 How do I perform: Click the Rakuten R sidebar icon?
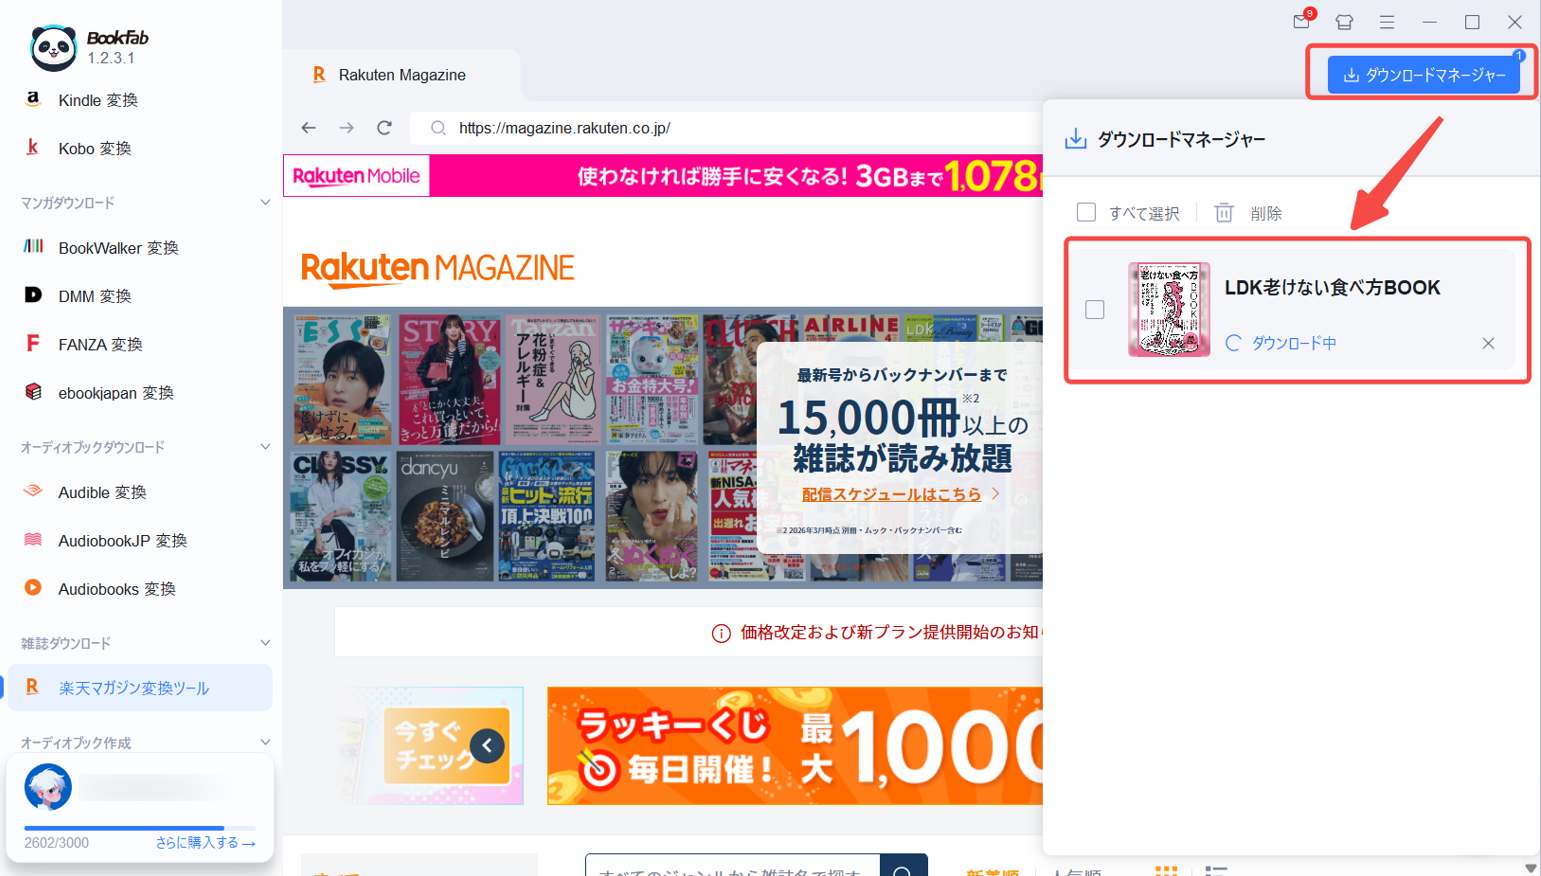(x=33, y=687)
